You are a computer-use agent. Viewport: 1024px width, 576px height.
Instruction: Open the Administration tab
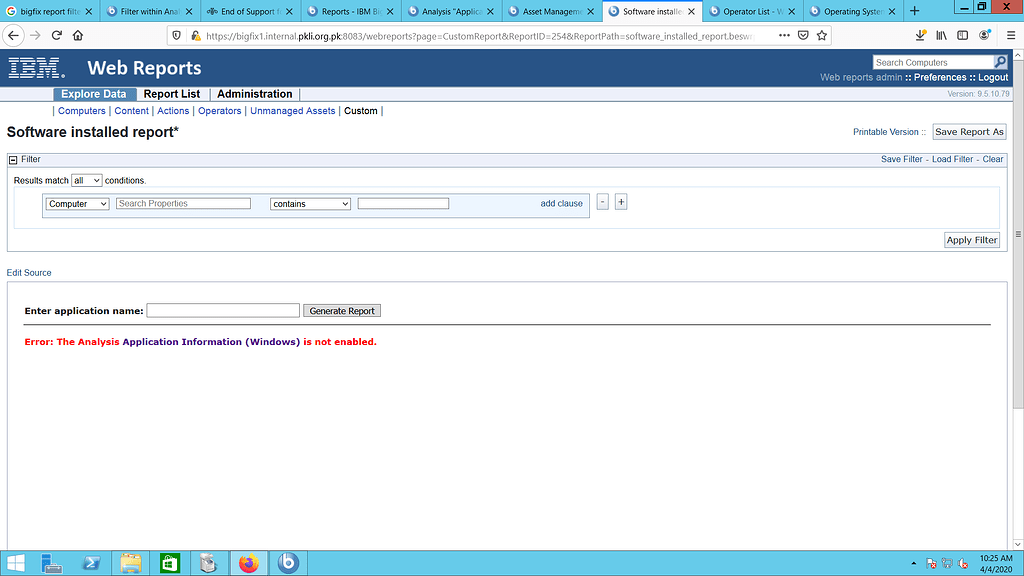[254, 94]
